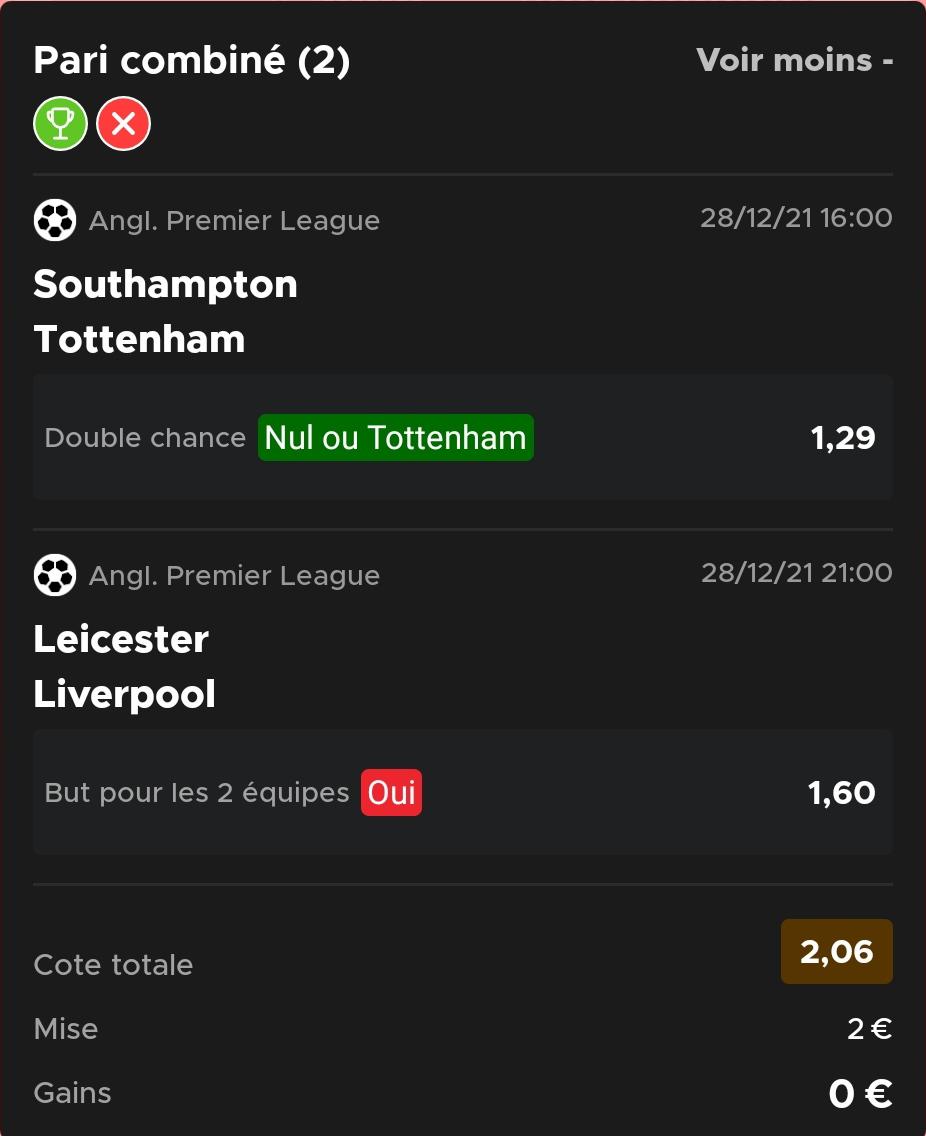Click the 1,60 odds value
The width and height of the screenshot is (926, 1136).
pyautogui.click(x=841, y=793)
